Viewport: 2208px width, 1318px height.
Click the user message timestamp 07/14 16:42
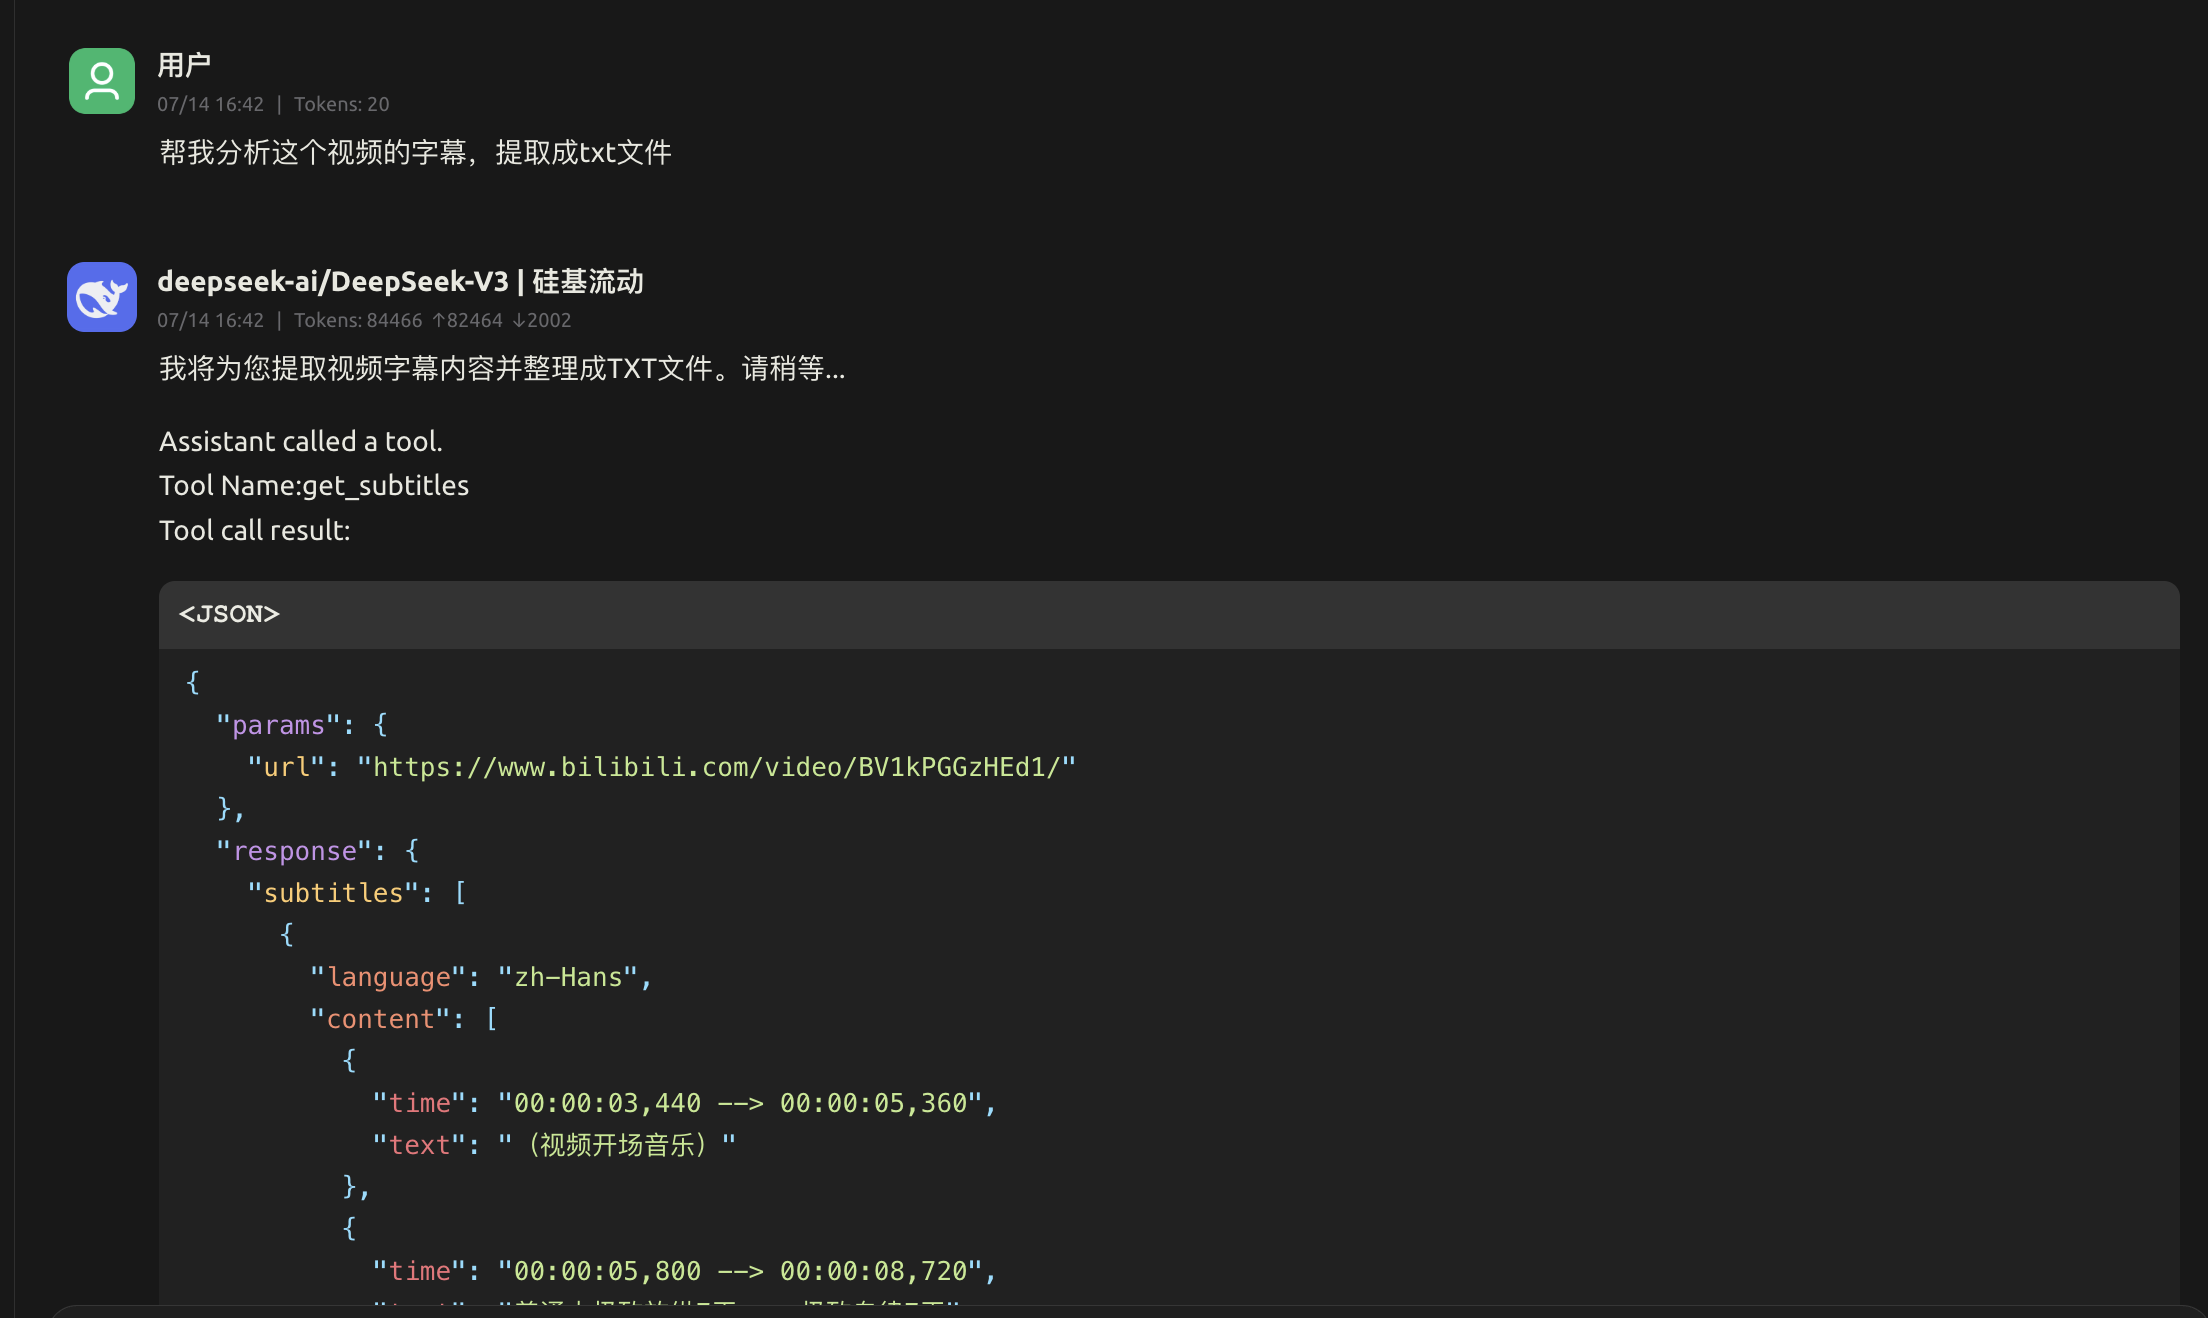[210, 104]
